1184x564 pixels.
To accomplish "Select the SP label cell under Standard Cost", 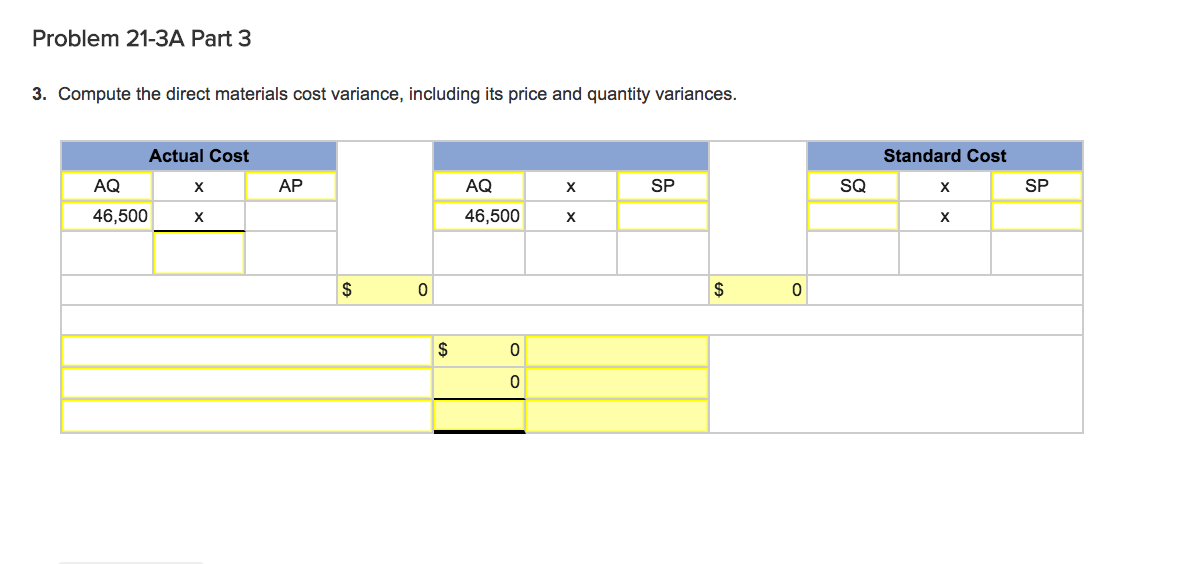I will [1037, 186].
